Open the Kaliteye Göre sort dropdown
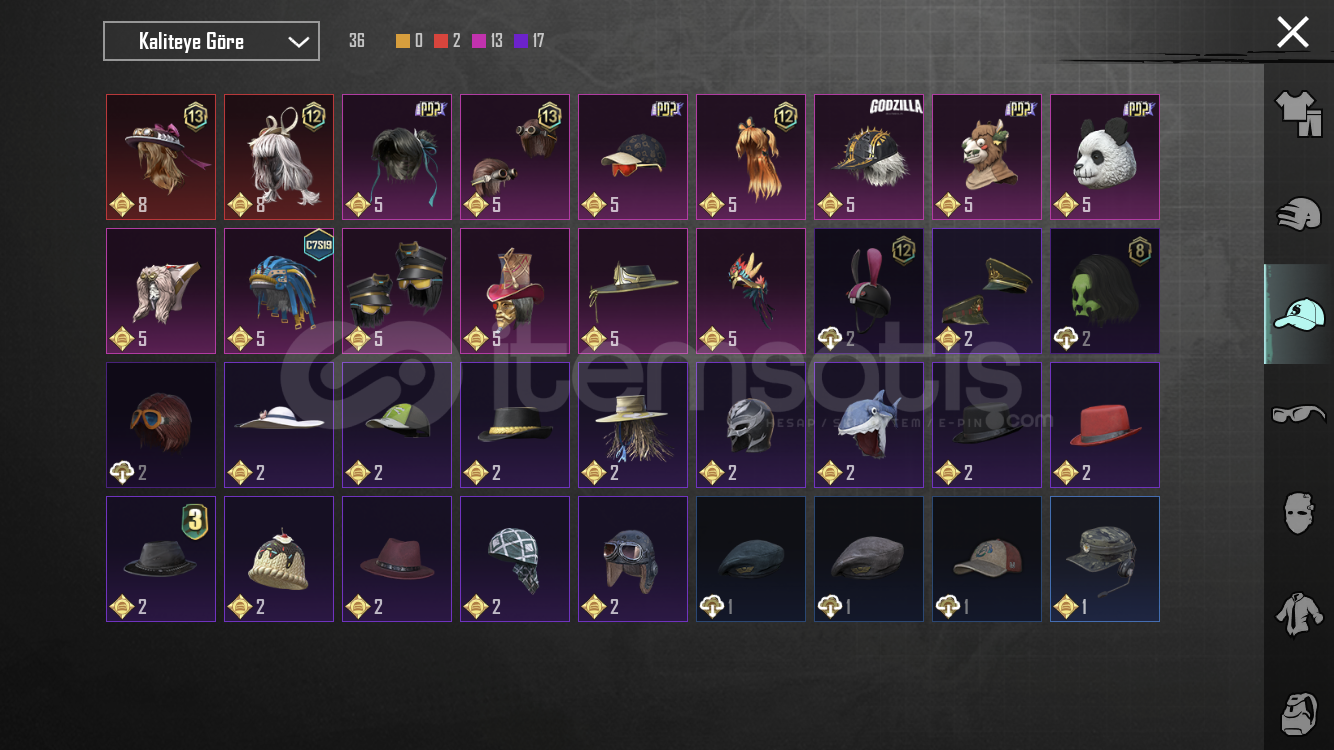 pyautogui.click(x=211, y=41)
